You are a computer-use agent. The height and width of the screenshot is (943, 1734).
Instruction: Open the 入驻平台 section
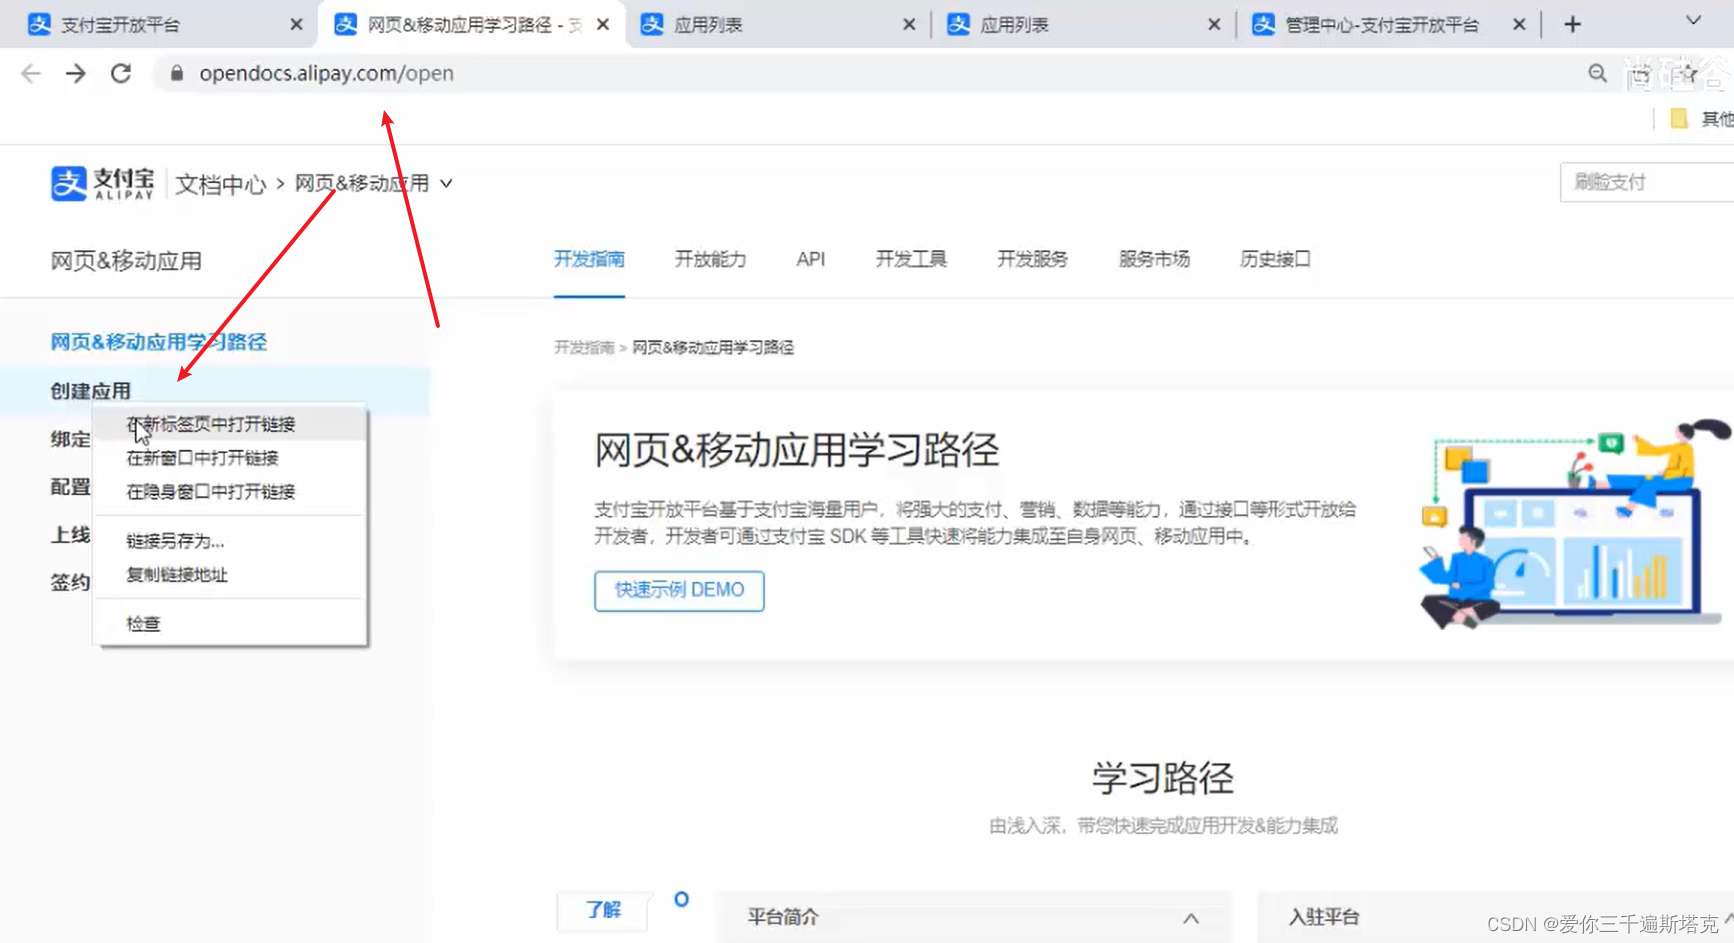1324,917
